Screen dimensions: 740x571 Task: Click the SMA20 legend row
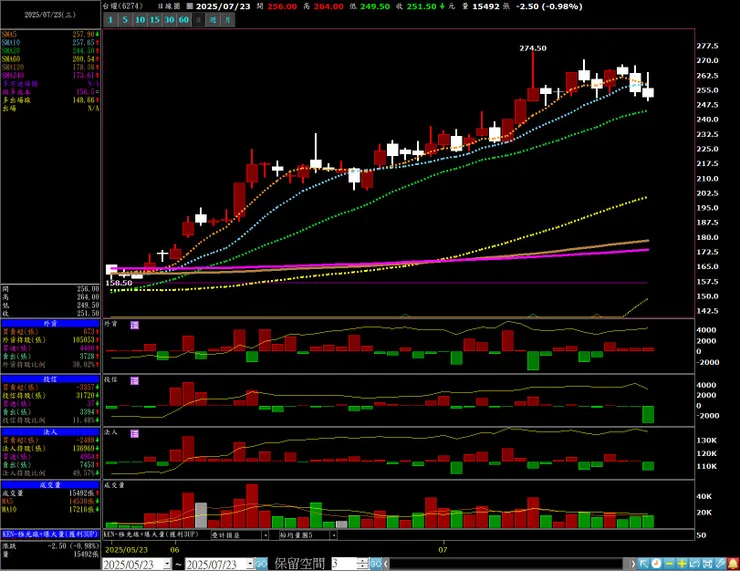pos(50,50)
